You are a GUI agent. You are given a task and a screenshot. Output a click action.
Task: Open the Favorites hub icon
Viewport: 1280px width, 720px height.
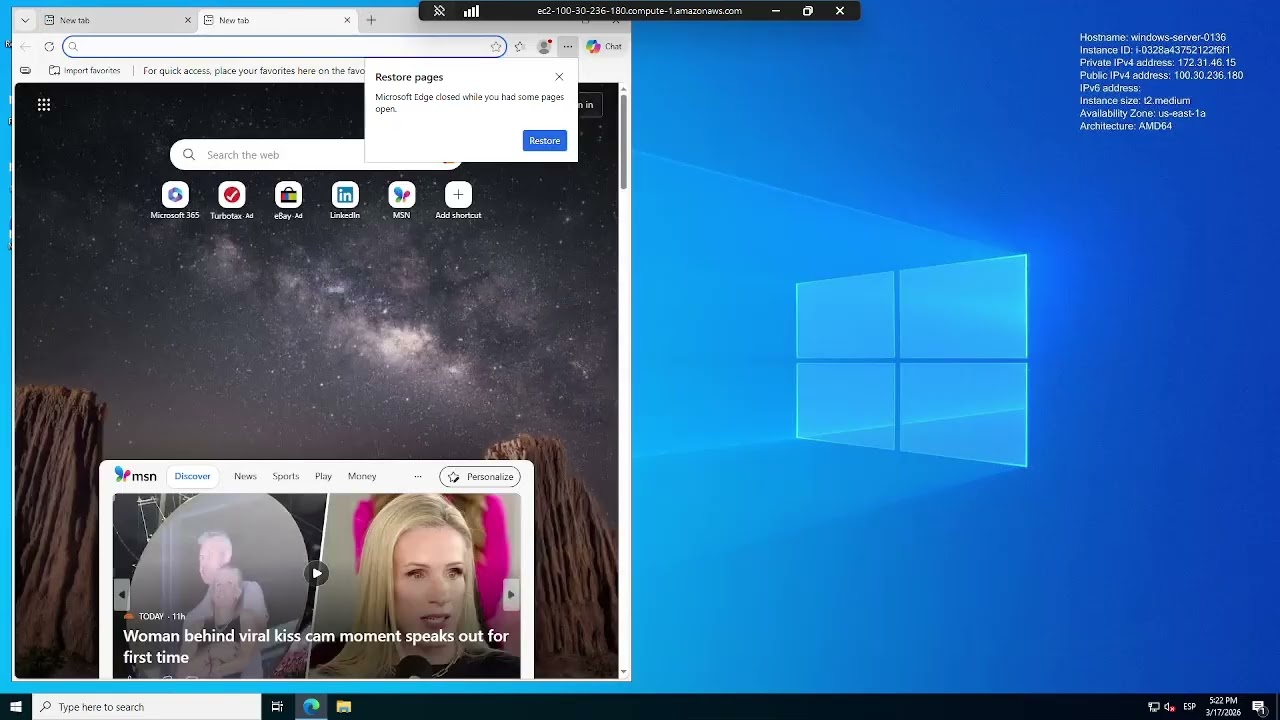[x=520, y=46]
